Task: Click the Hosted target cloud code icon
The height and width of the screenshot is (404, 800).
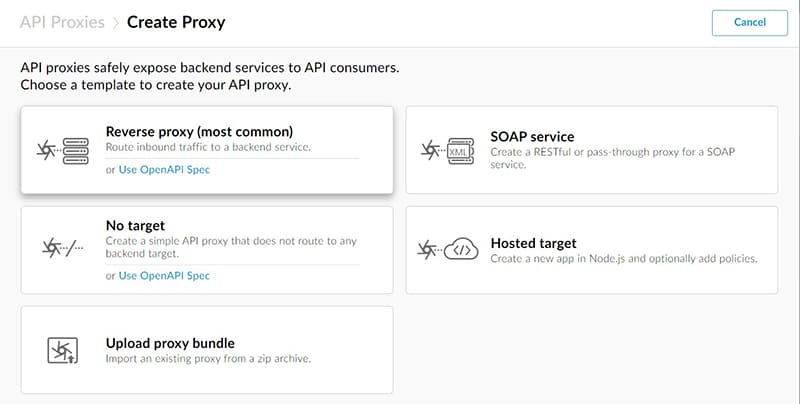Action: (461, 249)
